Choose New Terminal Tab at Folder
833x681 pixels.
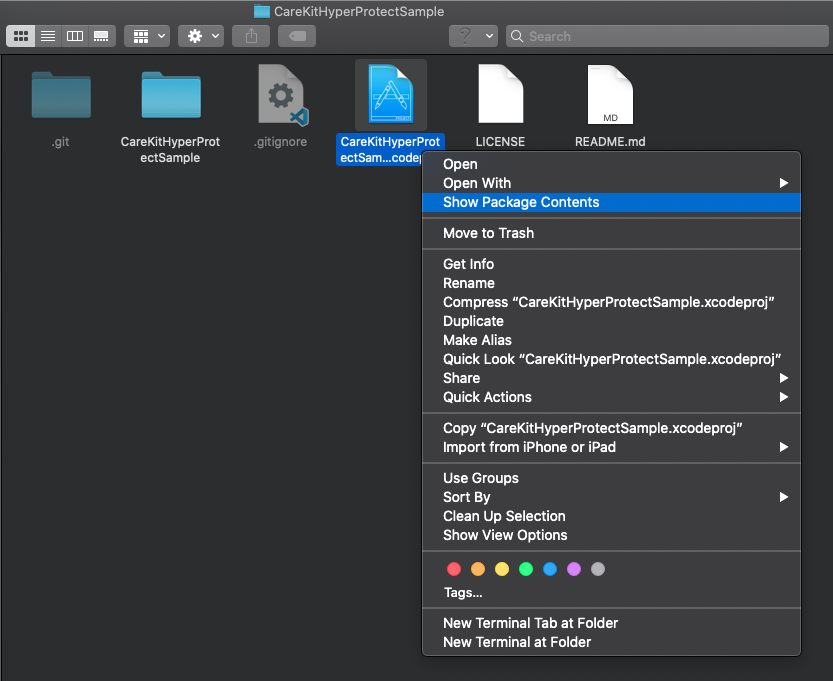[x=611, y=623]
